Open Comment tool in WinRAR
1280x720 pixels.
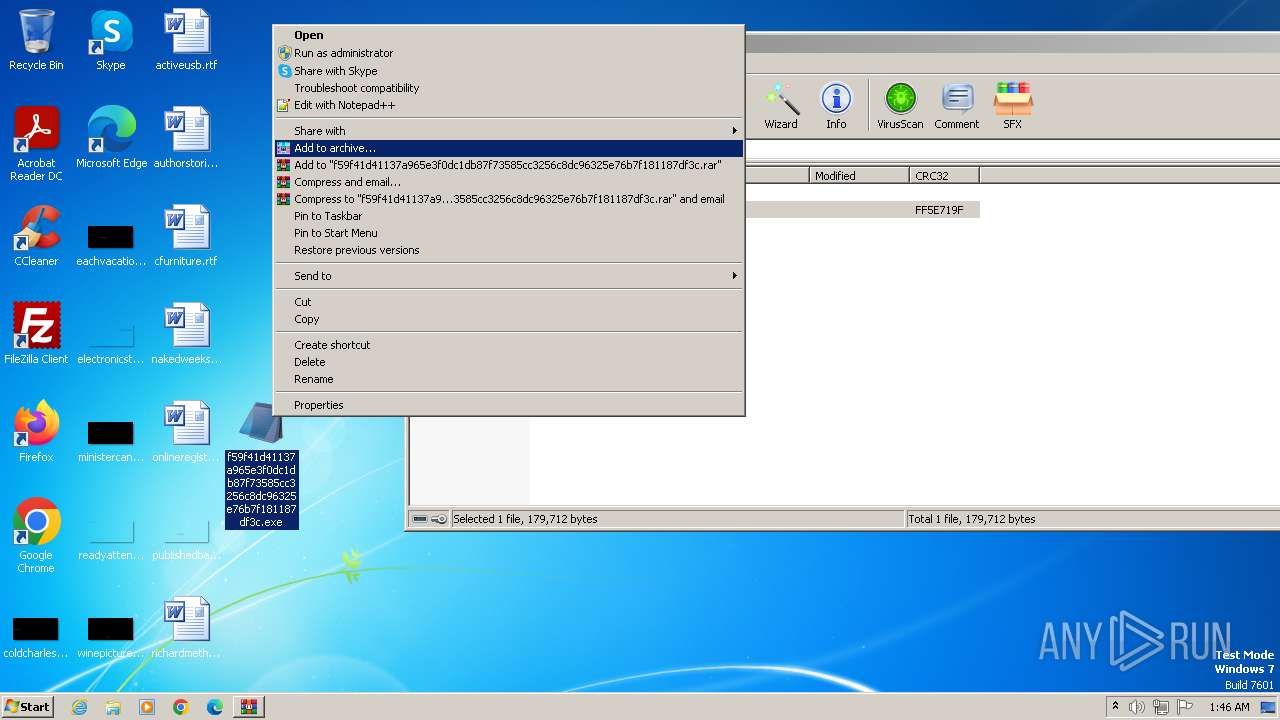pos(957,106)
